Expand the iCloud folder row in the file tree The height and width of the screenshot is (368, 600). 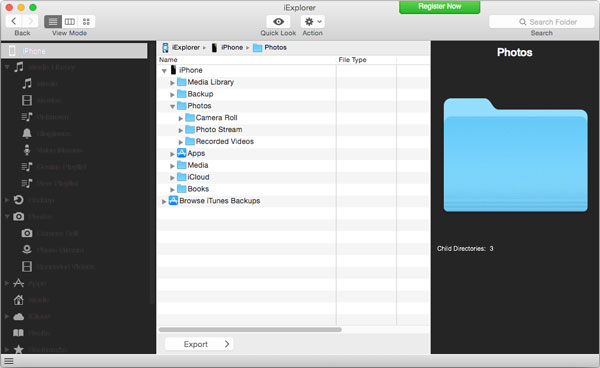click(172, 177)
